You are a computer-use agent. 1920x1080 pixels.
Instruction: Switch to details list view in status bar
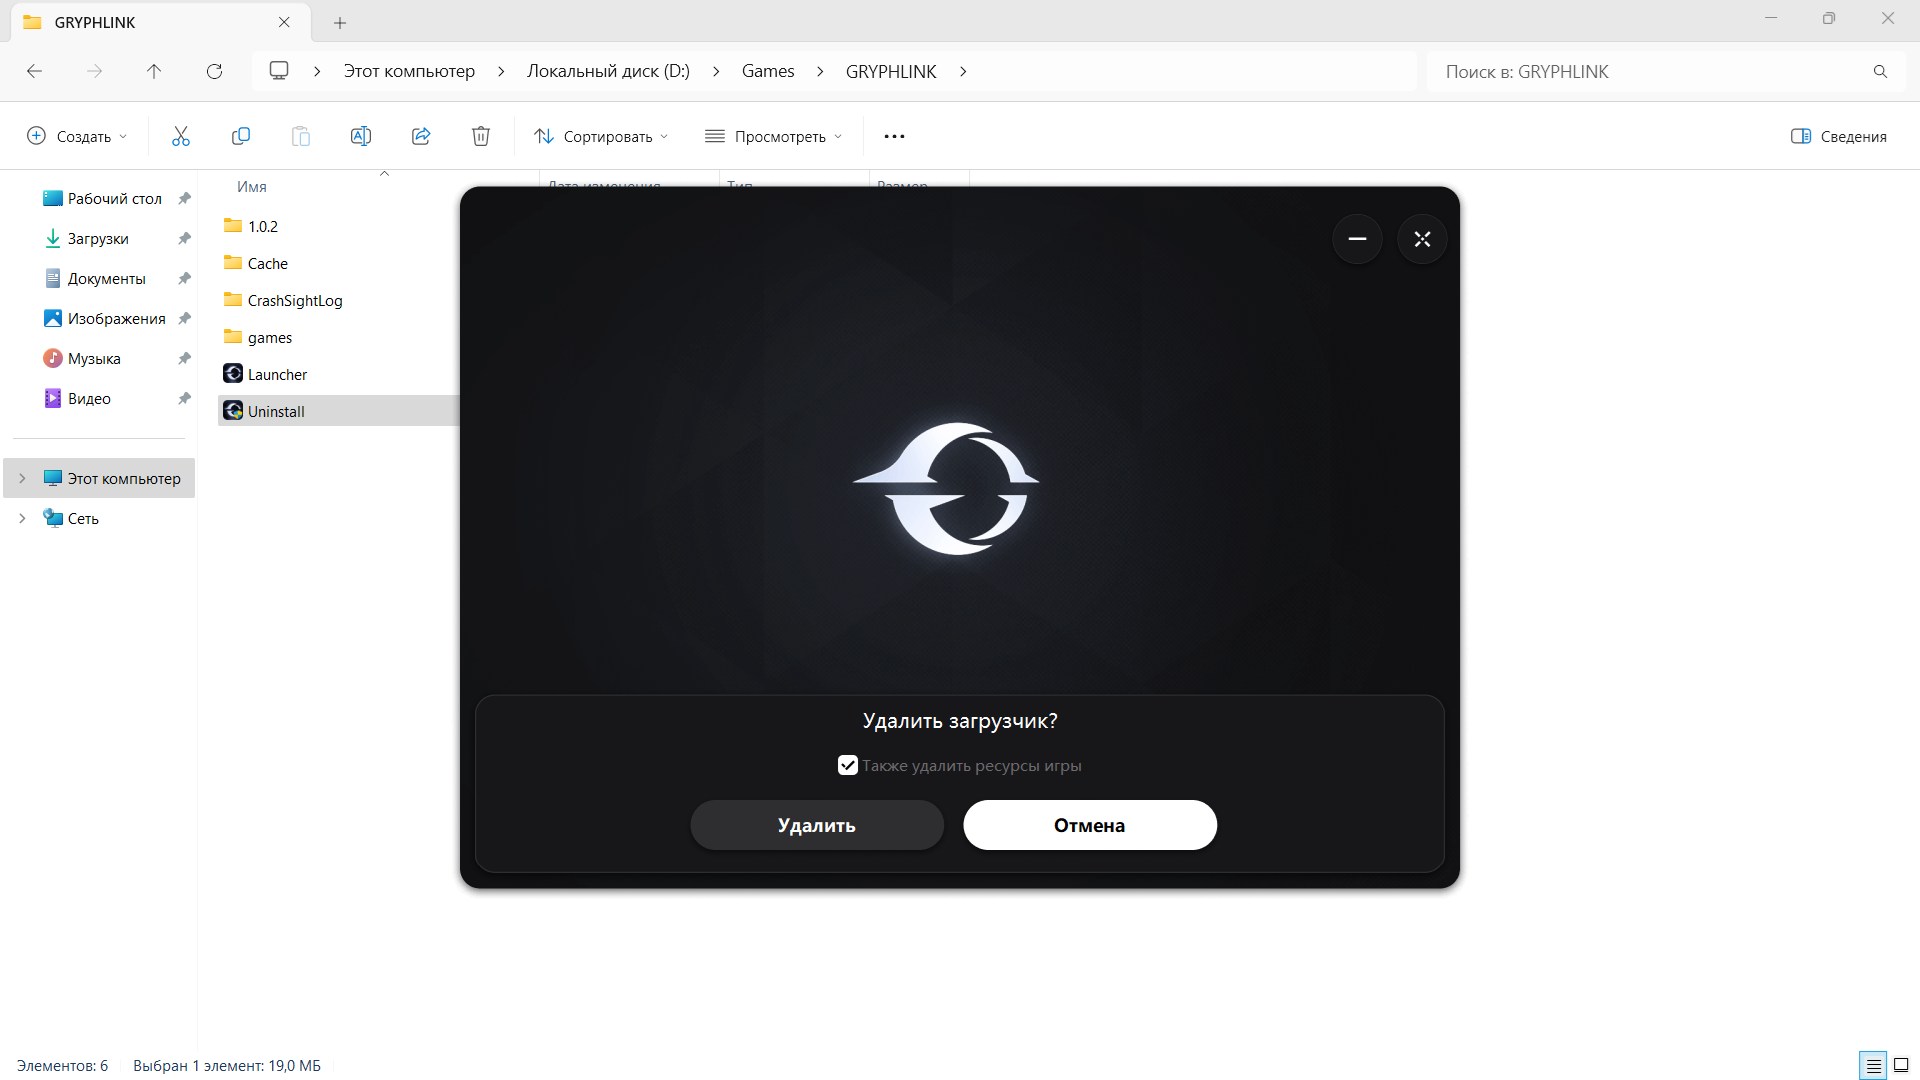(x=1873, y=1065)
